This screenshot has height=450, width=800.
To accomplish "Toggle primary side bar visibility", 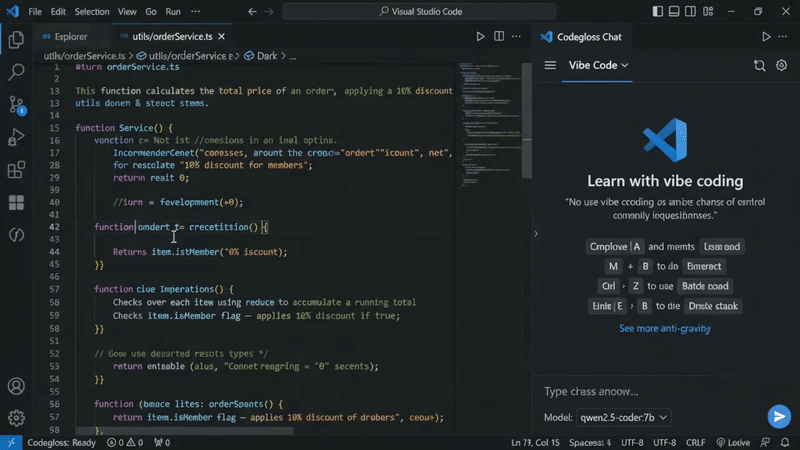I will 658,11.
